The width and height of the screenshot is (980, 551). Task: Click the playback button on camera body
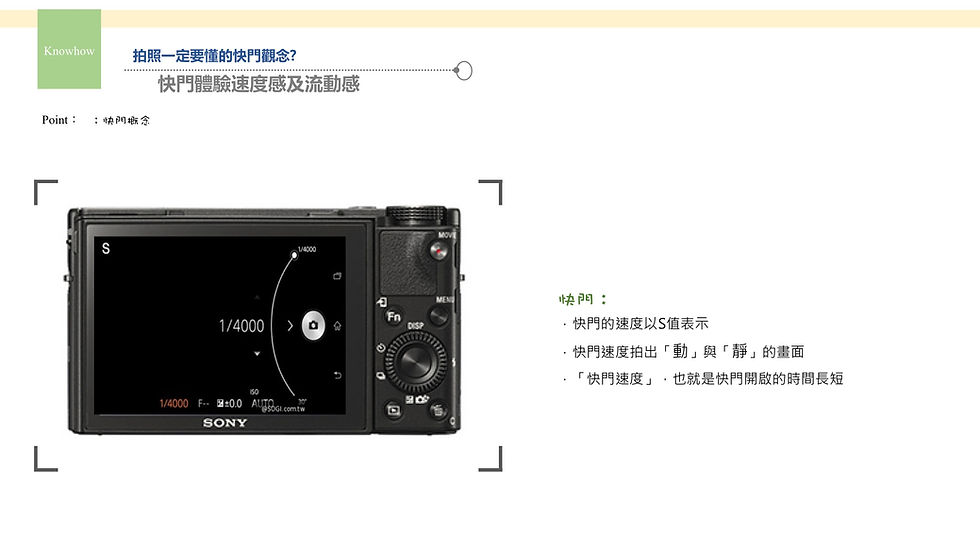coord(394,410)
